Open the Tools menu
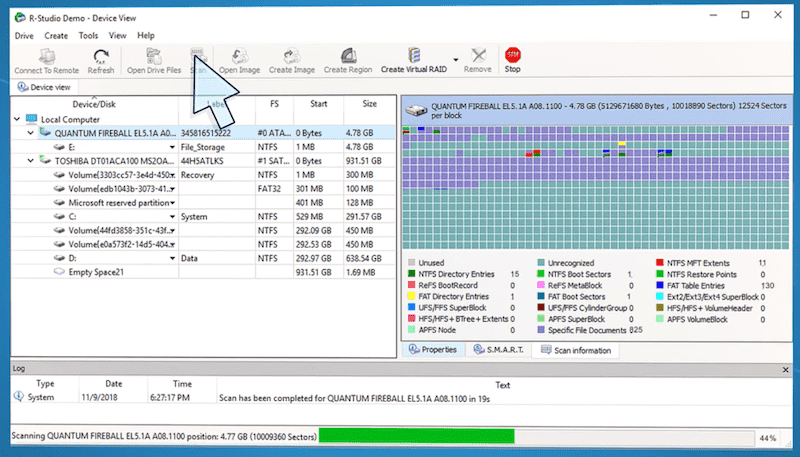The height and width of the screenshot is (457, 800). coord(88,35)
